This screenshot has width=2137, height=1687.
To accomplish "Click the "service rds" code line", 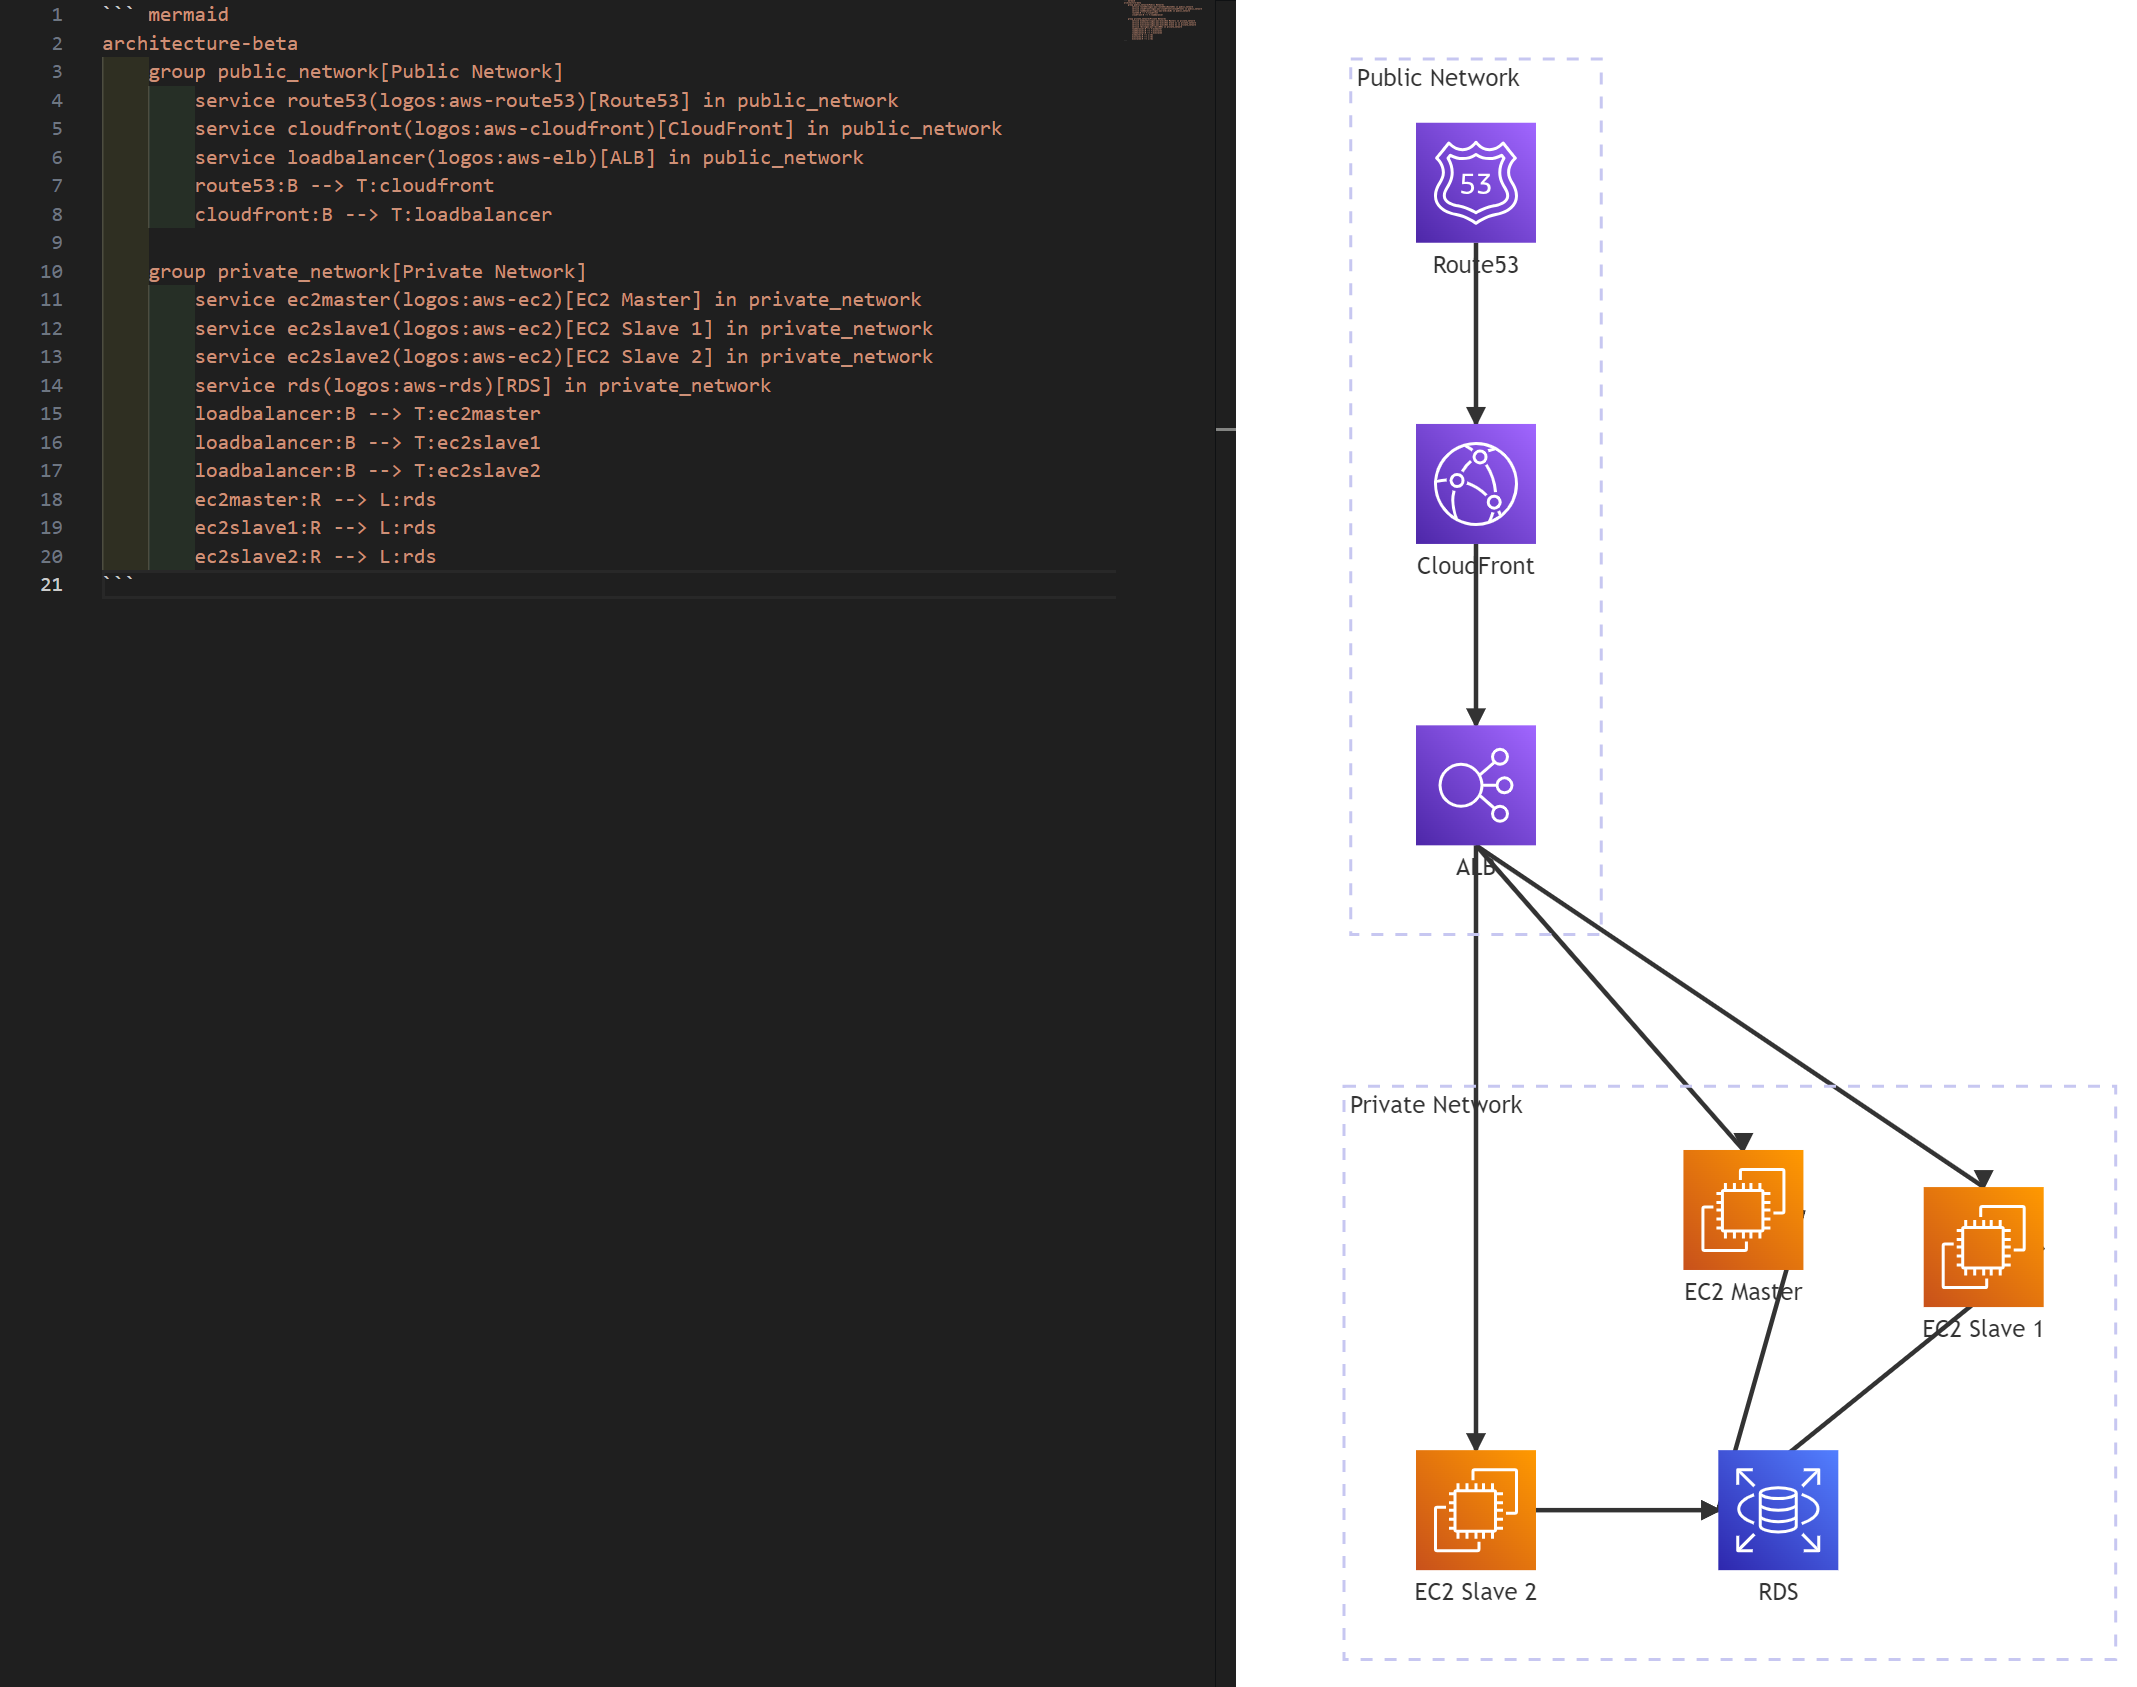I will (x=483, y=386).
